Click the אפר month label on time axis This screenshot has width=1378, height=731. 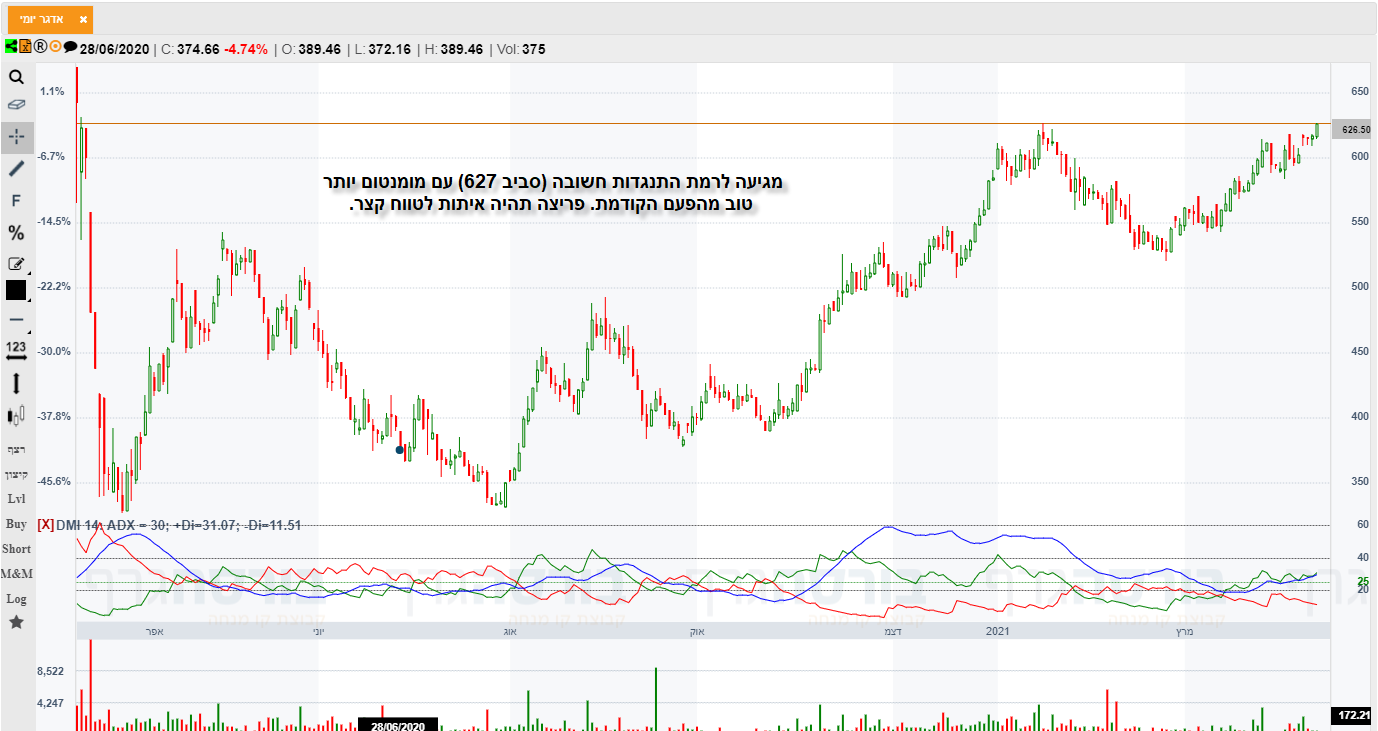154,632
